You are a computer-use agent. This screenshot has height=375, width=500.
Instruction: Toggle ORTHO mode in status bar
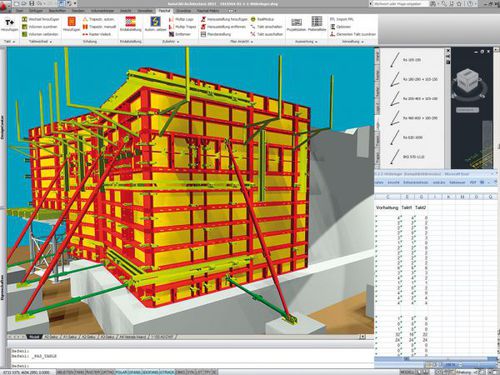pos(108,372)
